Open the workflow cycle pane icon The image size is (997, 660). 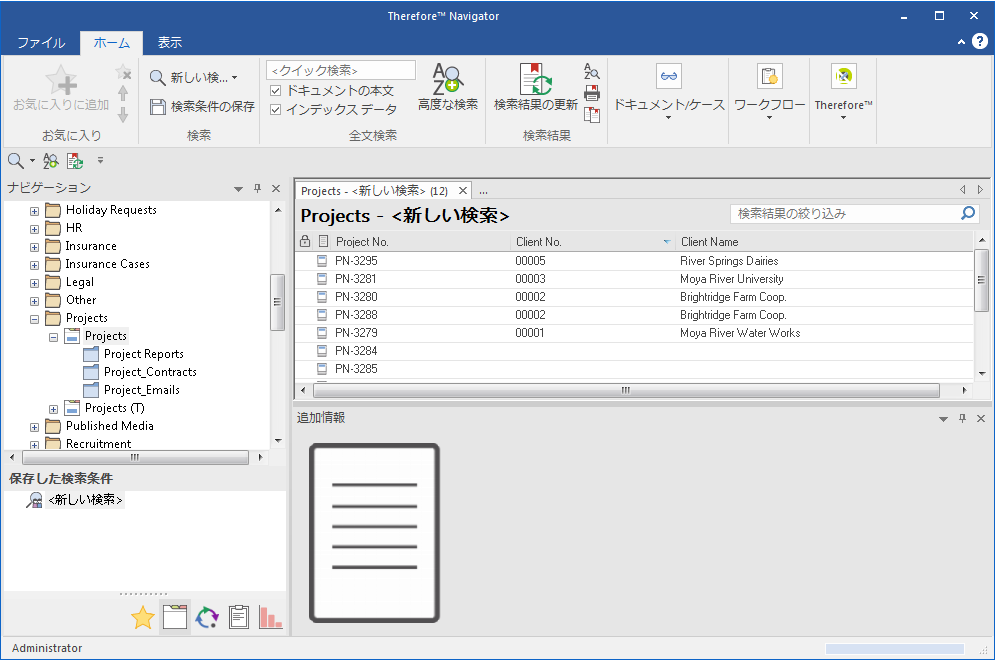coord(207,617)
